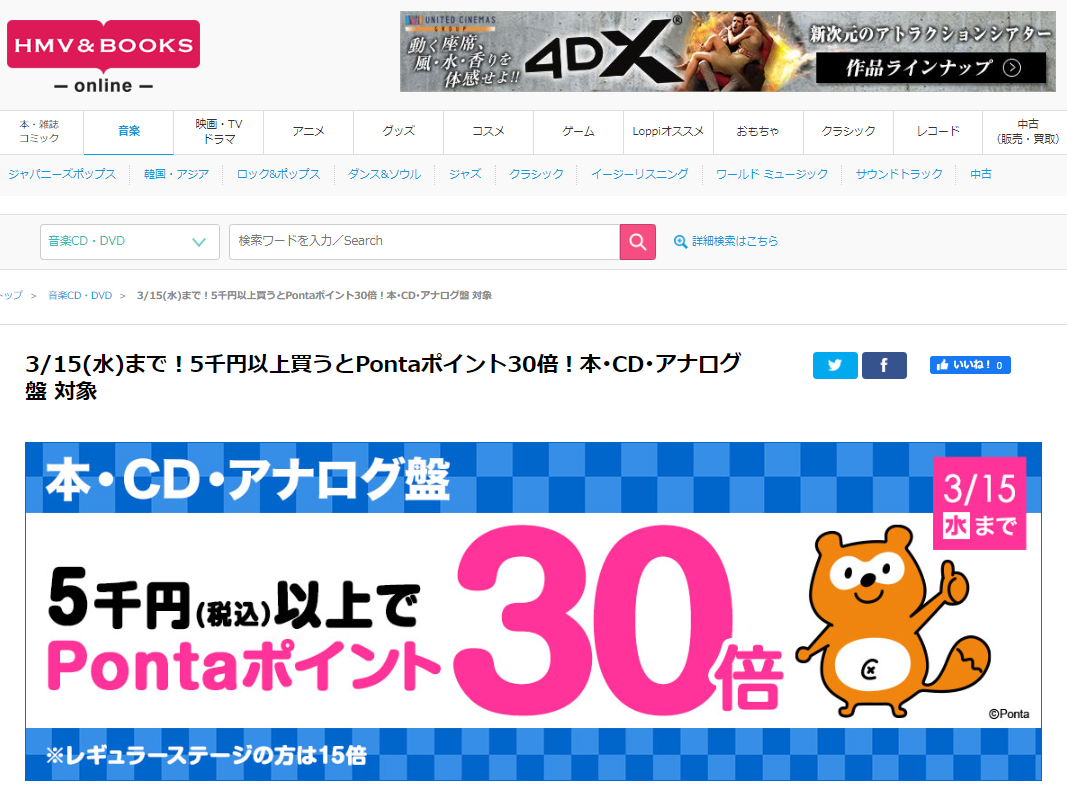1067x787 pixels.
Task: Share on Twitter with bird icon
Action: [x=835, y=365]
